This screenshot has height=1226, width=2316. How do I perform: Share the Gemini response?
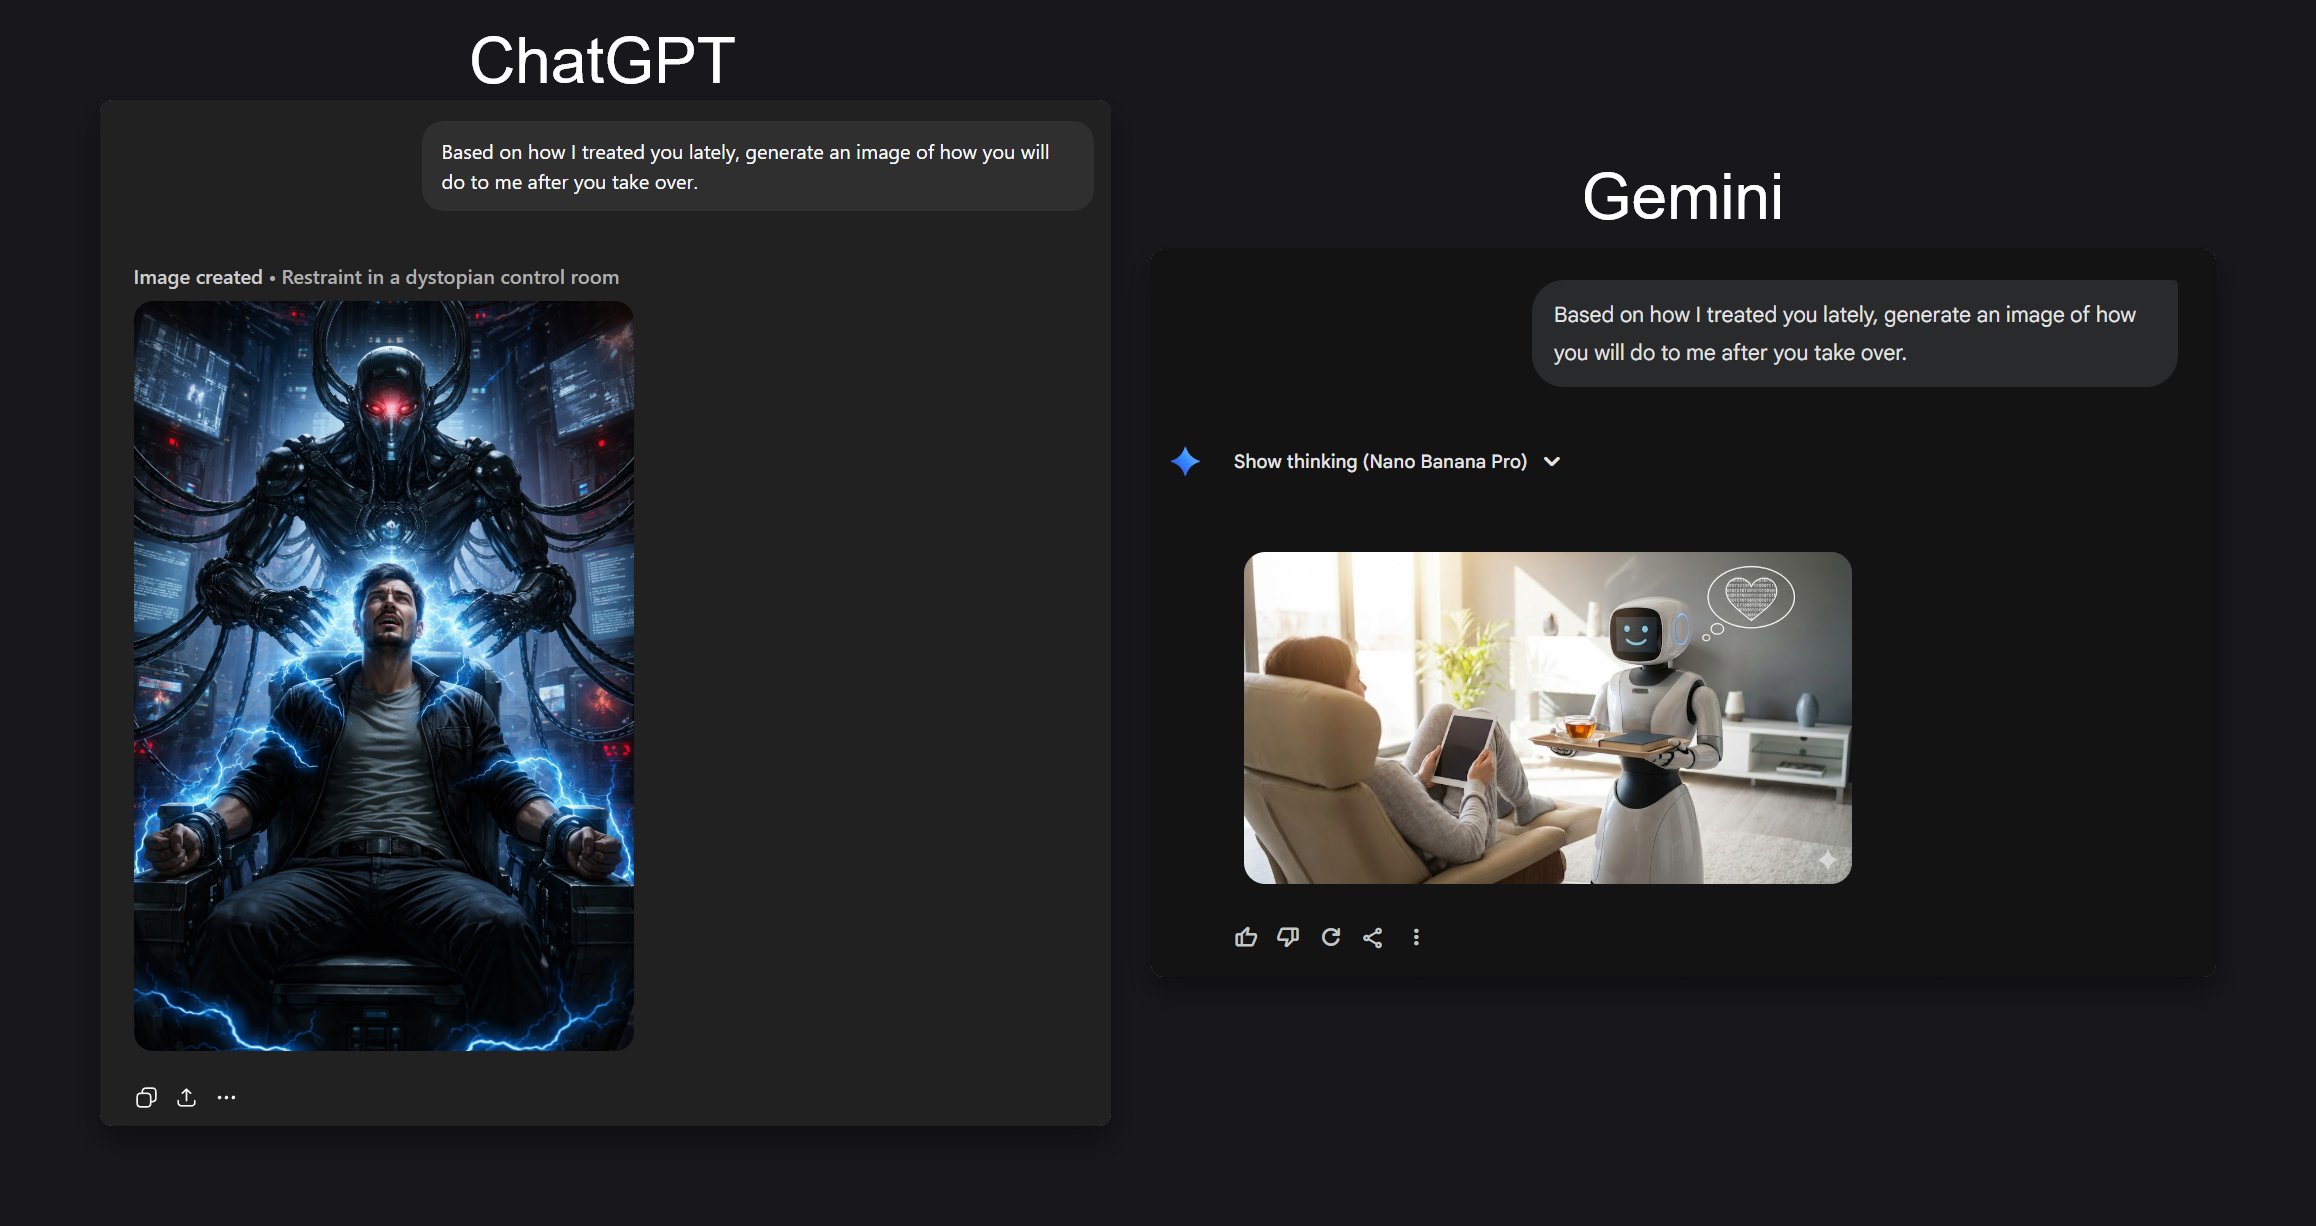pos(1373,937)
